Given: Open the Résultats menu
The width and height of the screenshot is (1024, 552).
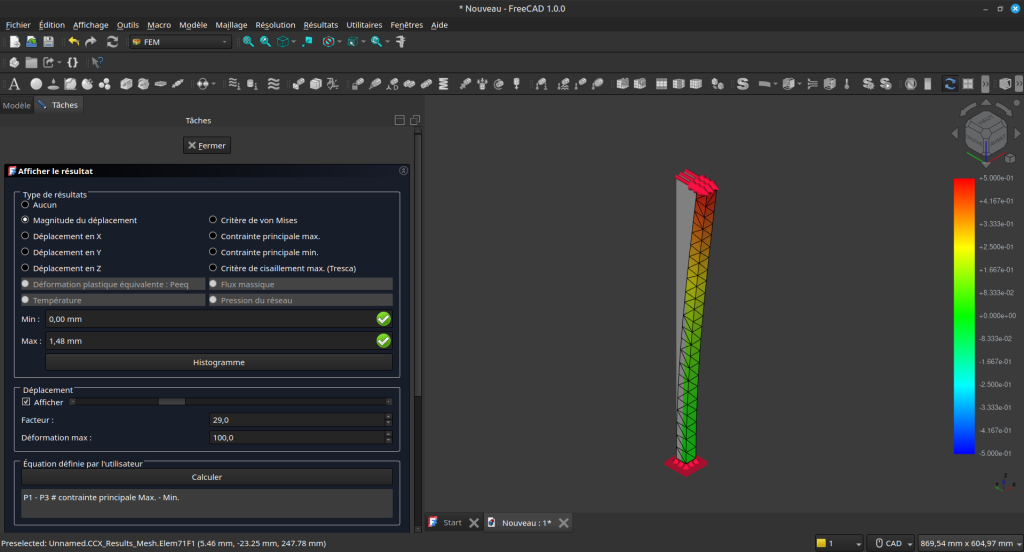Looking at the screenshot, I should tap(321, 25).
